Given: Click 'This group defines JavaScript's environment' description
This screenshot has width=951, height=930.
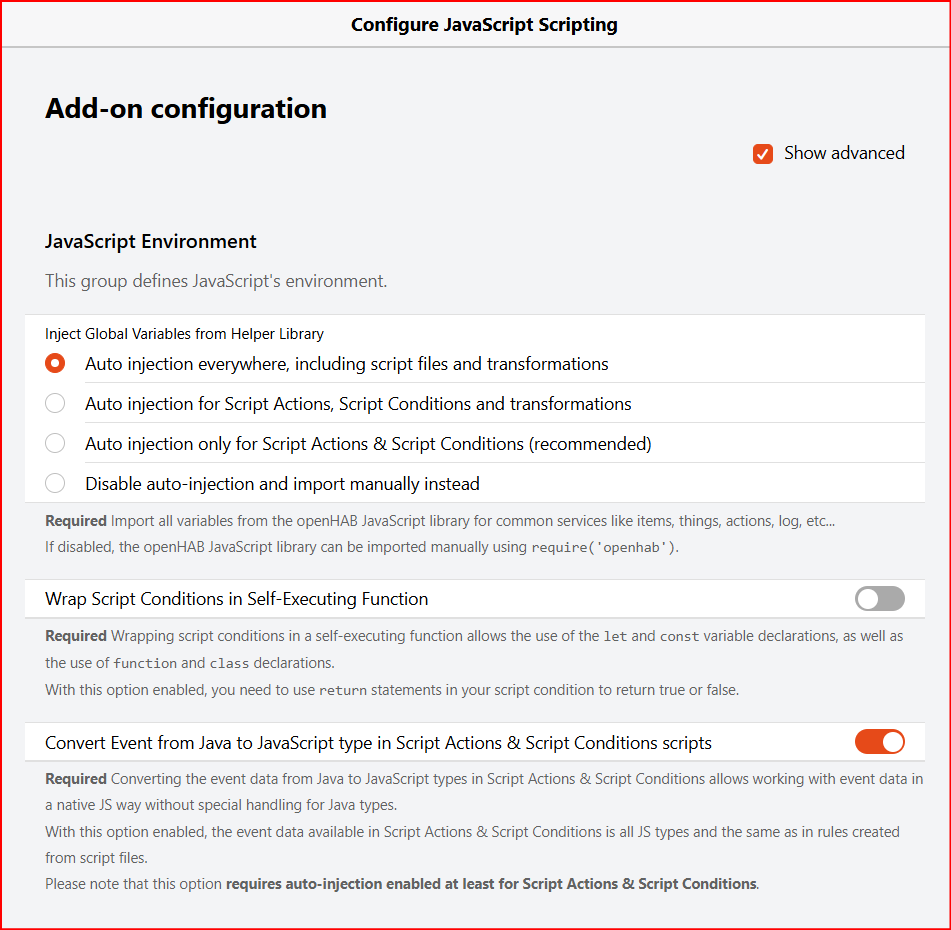Looking at the screenshot, I should tap(216, 281).
